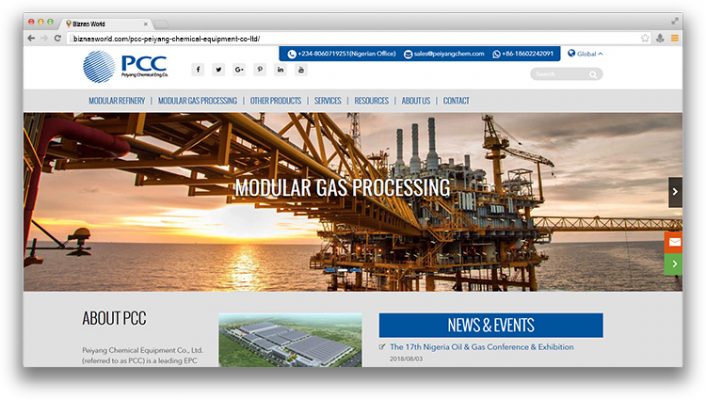The height and width of the screenshot is (400, 706).
Task: Click the 2018/08/03 news date
Action: click(406, 359)
